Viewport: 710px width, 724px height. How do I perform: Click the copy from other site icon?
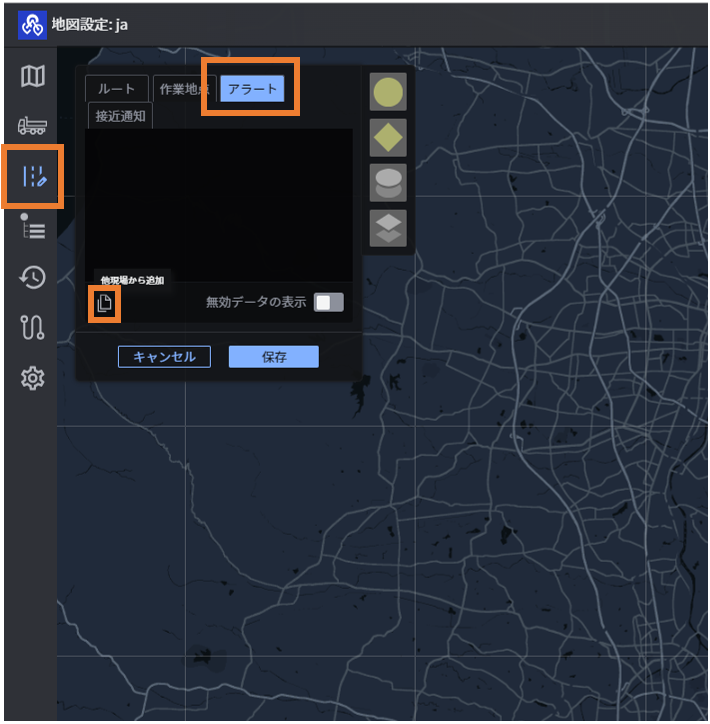pos(105,303)
